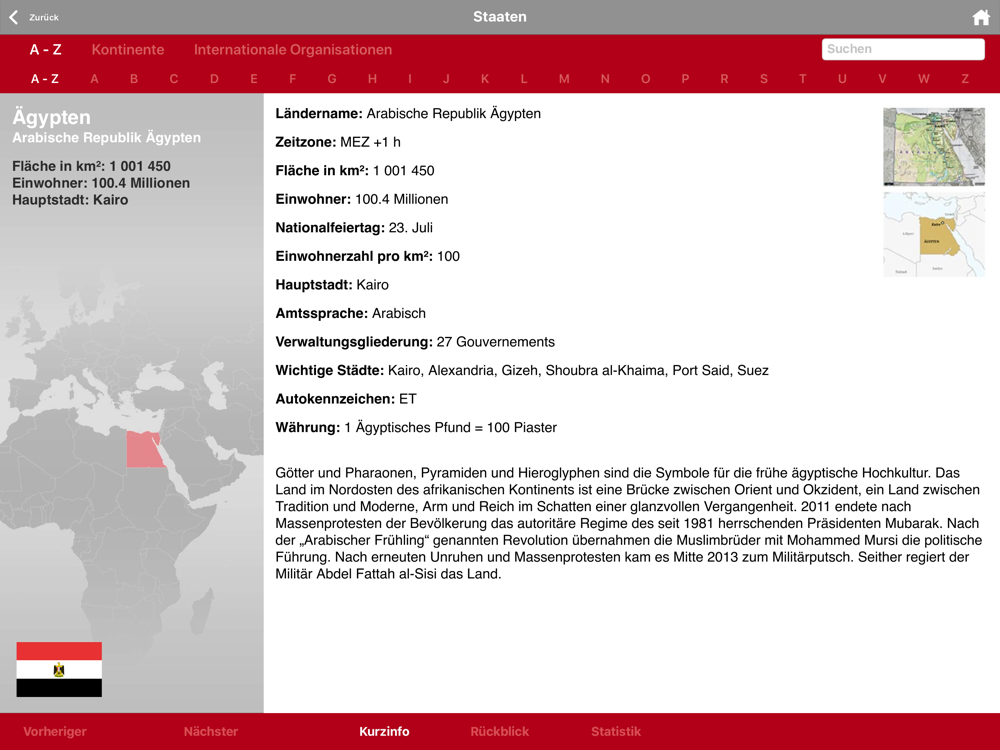This screenshot has height=750, width=1000.
Task: Open the Internationale Organisationen tab
Action: [293, 50]
